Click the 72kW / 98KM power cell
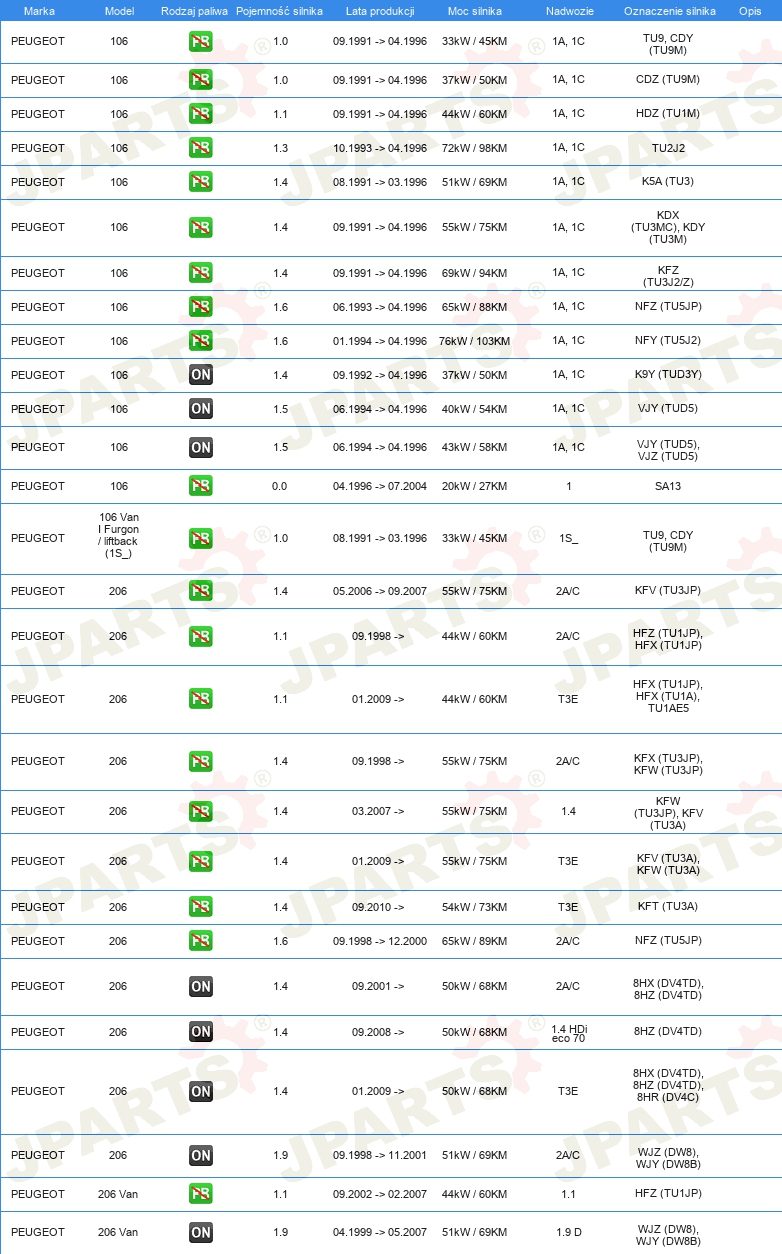This screenshot has width=782, height=1254. [475, 148]
